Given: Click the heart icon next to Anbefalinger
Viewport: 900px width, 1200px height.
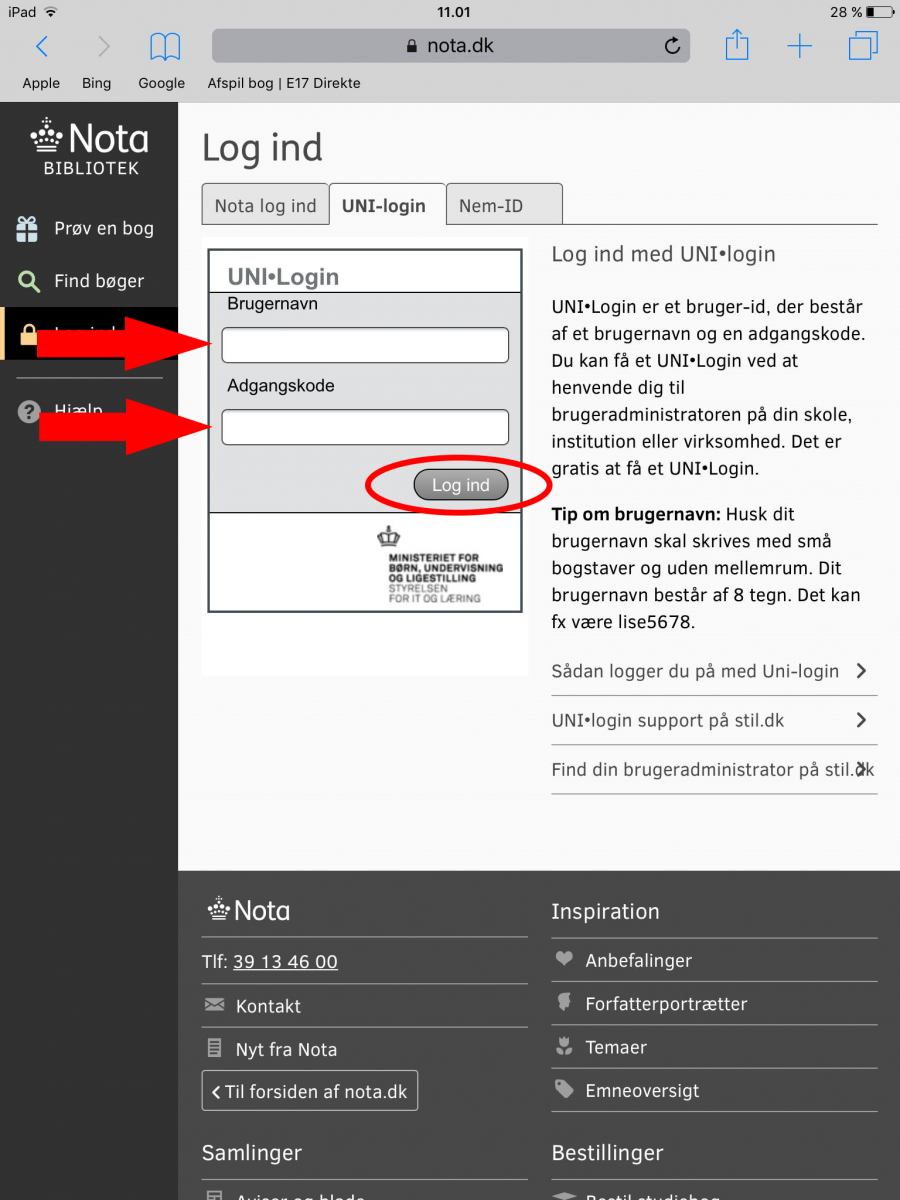Looking at the screenshot, I should click(564, 960).
